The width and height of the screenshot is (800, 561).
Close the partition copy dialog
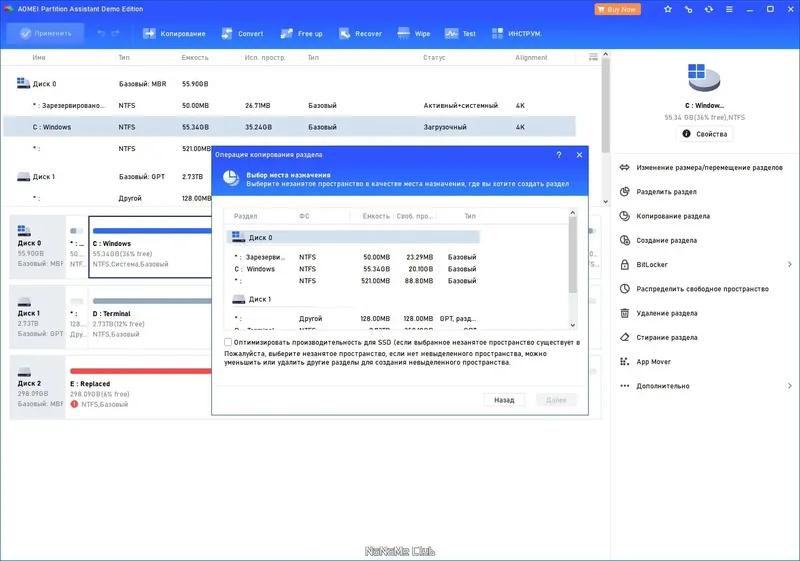579,155
